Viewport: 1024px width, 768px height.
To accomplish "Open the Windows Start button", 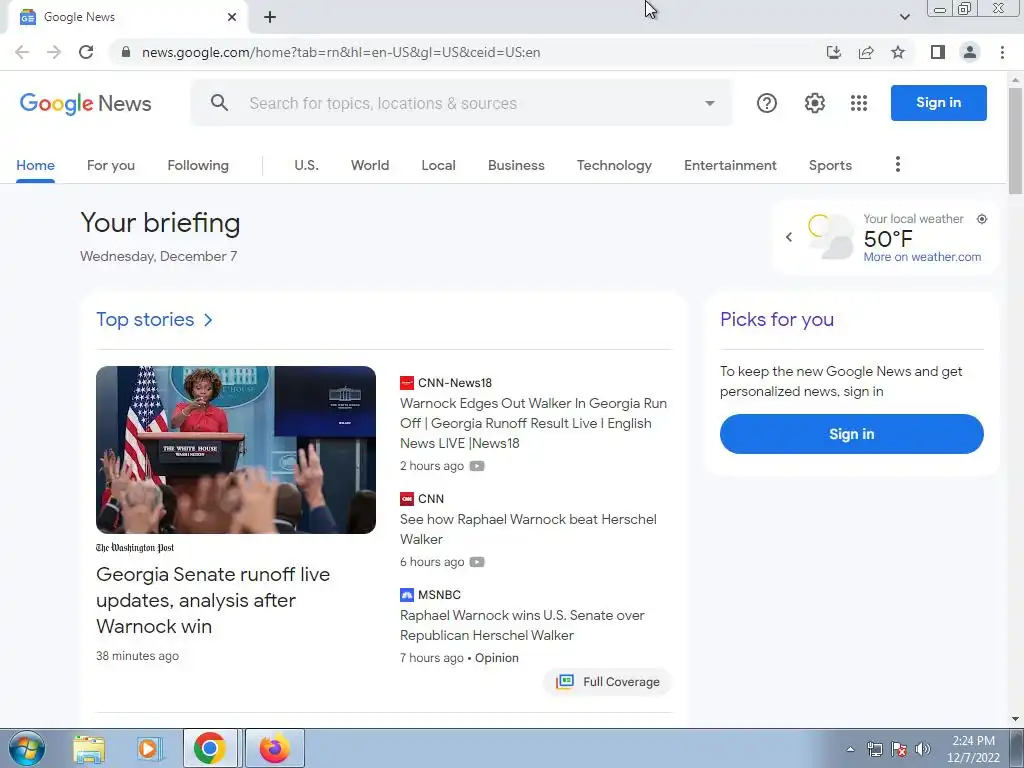I will tap(27, 748).
